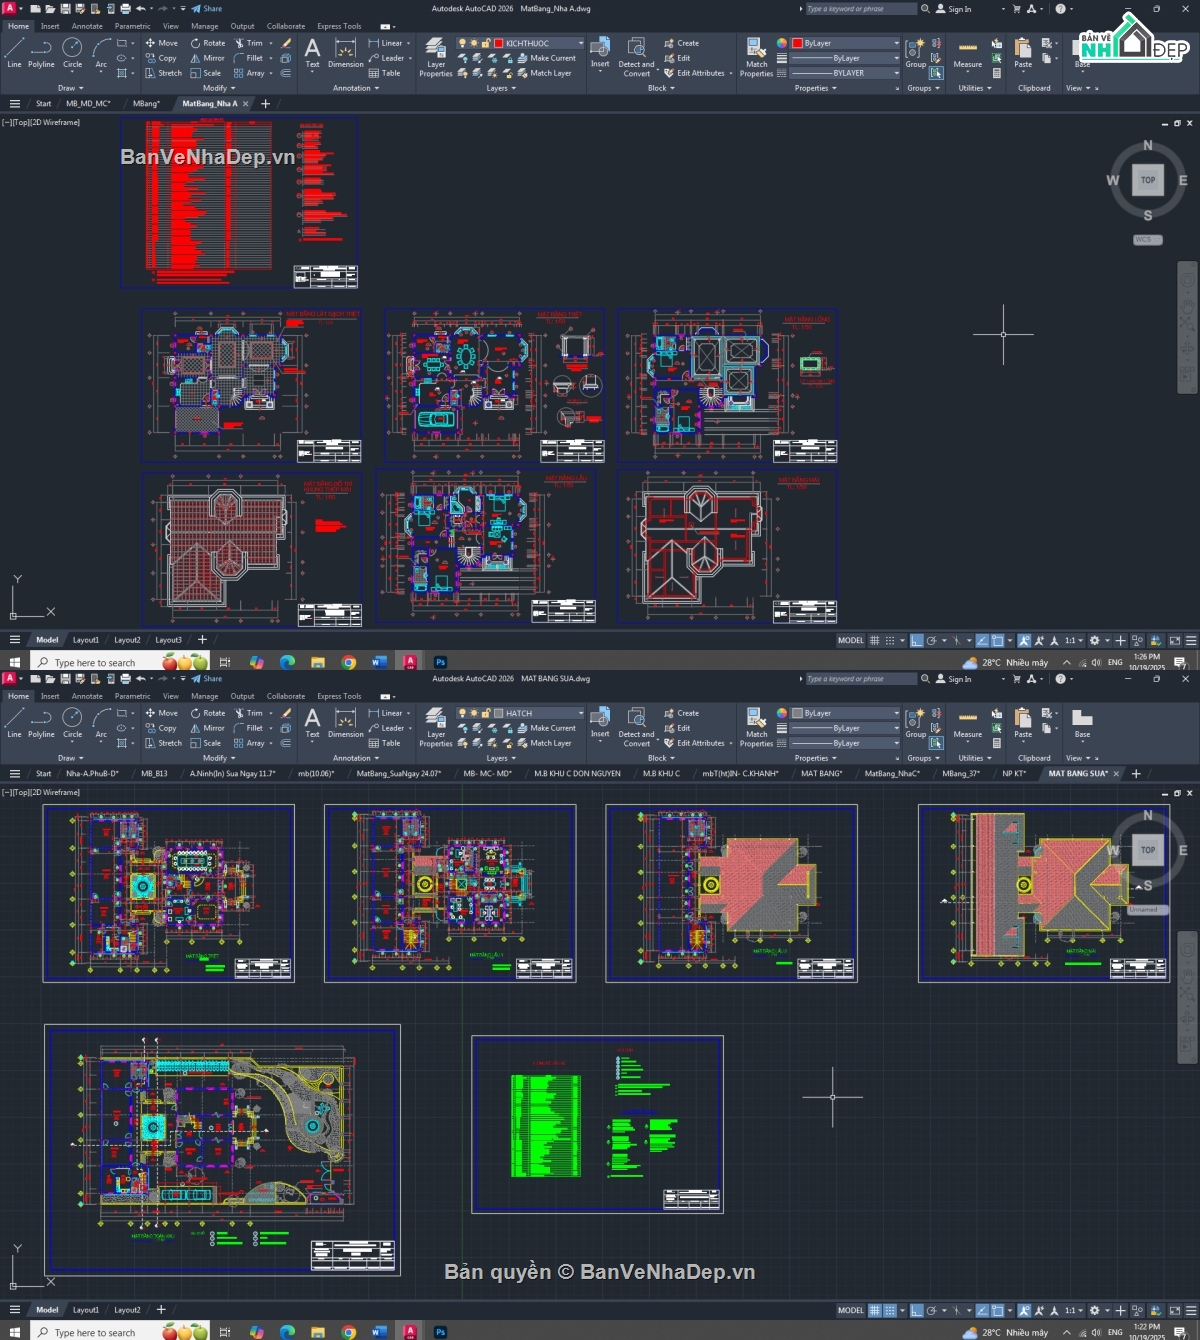Viewport: 1200px width, 1340px height.
Task: Click Sign In in the MatBang_Nha A window
Action: coord(954,9)
